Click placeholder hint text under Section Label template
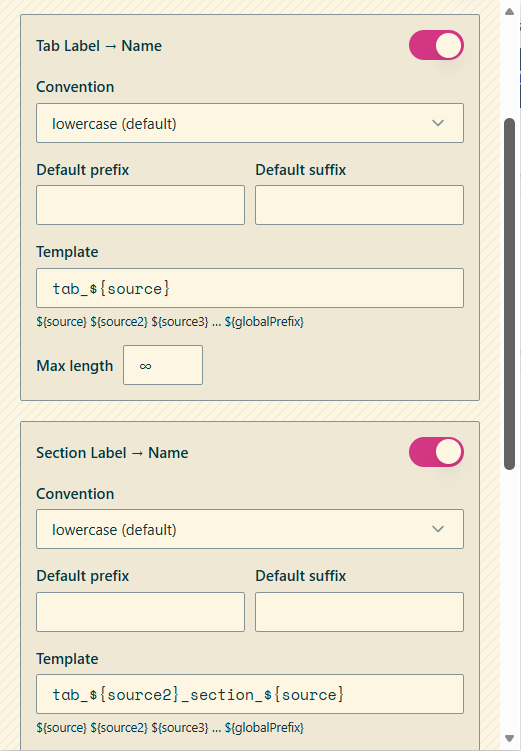The image size is (521, 751). (170, 728)
